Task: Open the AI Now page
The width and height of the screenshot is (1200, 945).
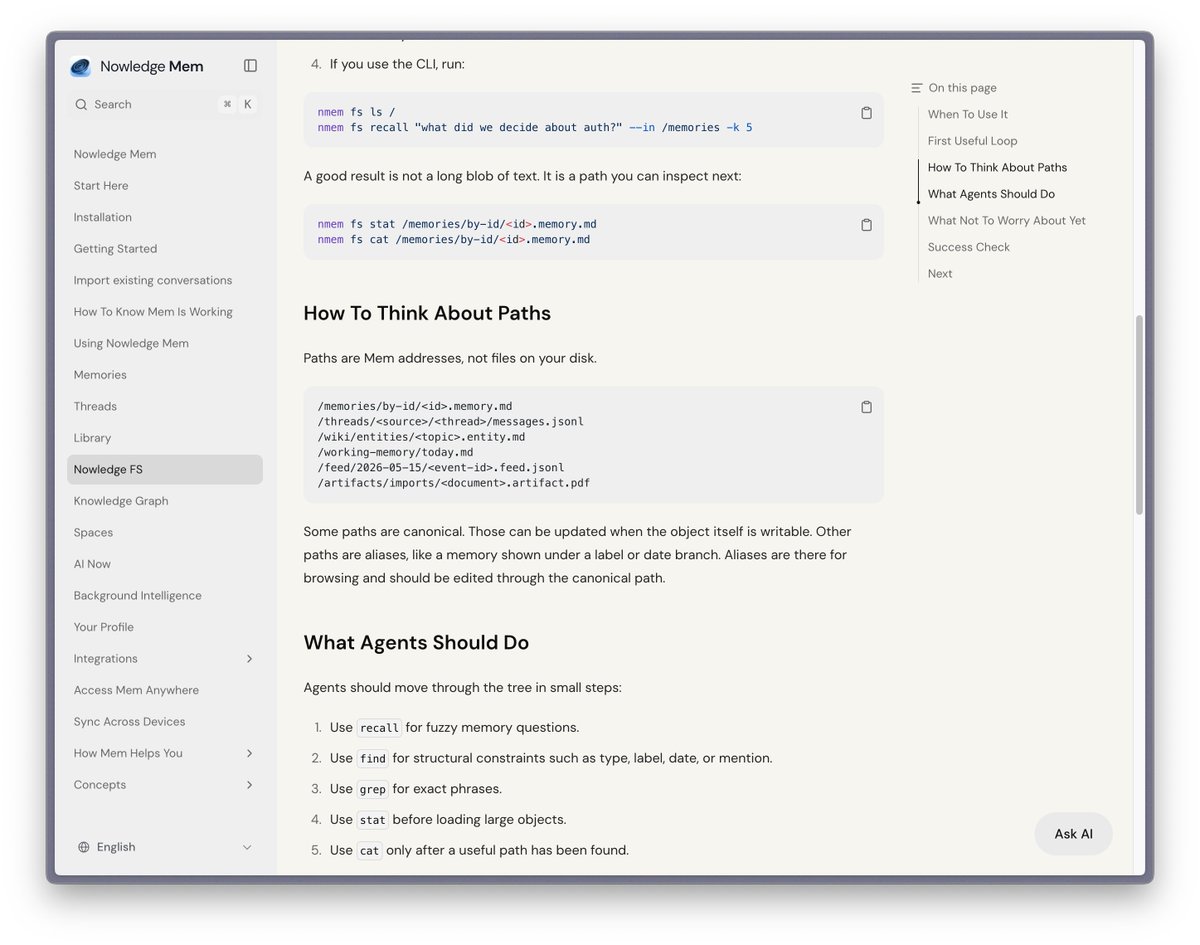Action: coord(92,564)
